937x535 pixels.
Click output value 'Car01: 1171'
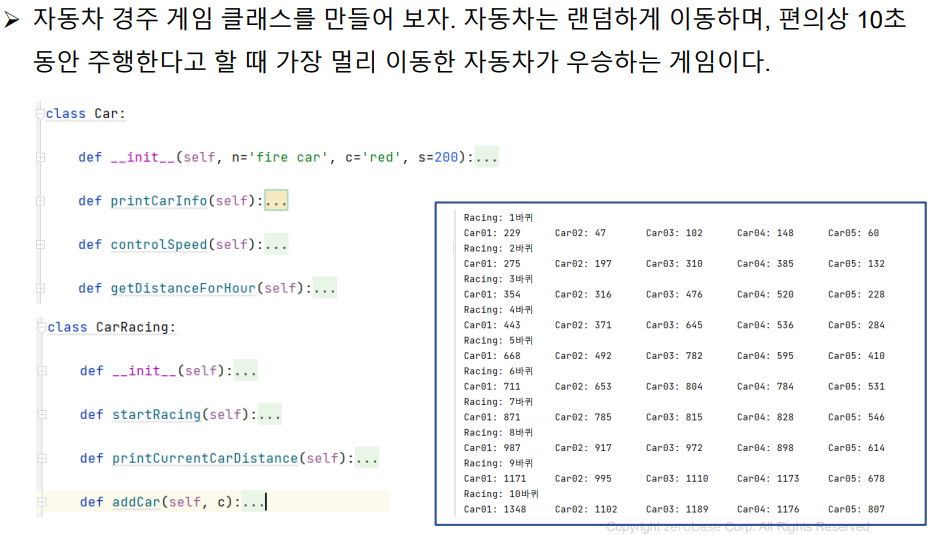point(495,479)
